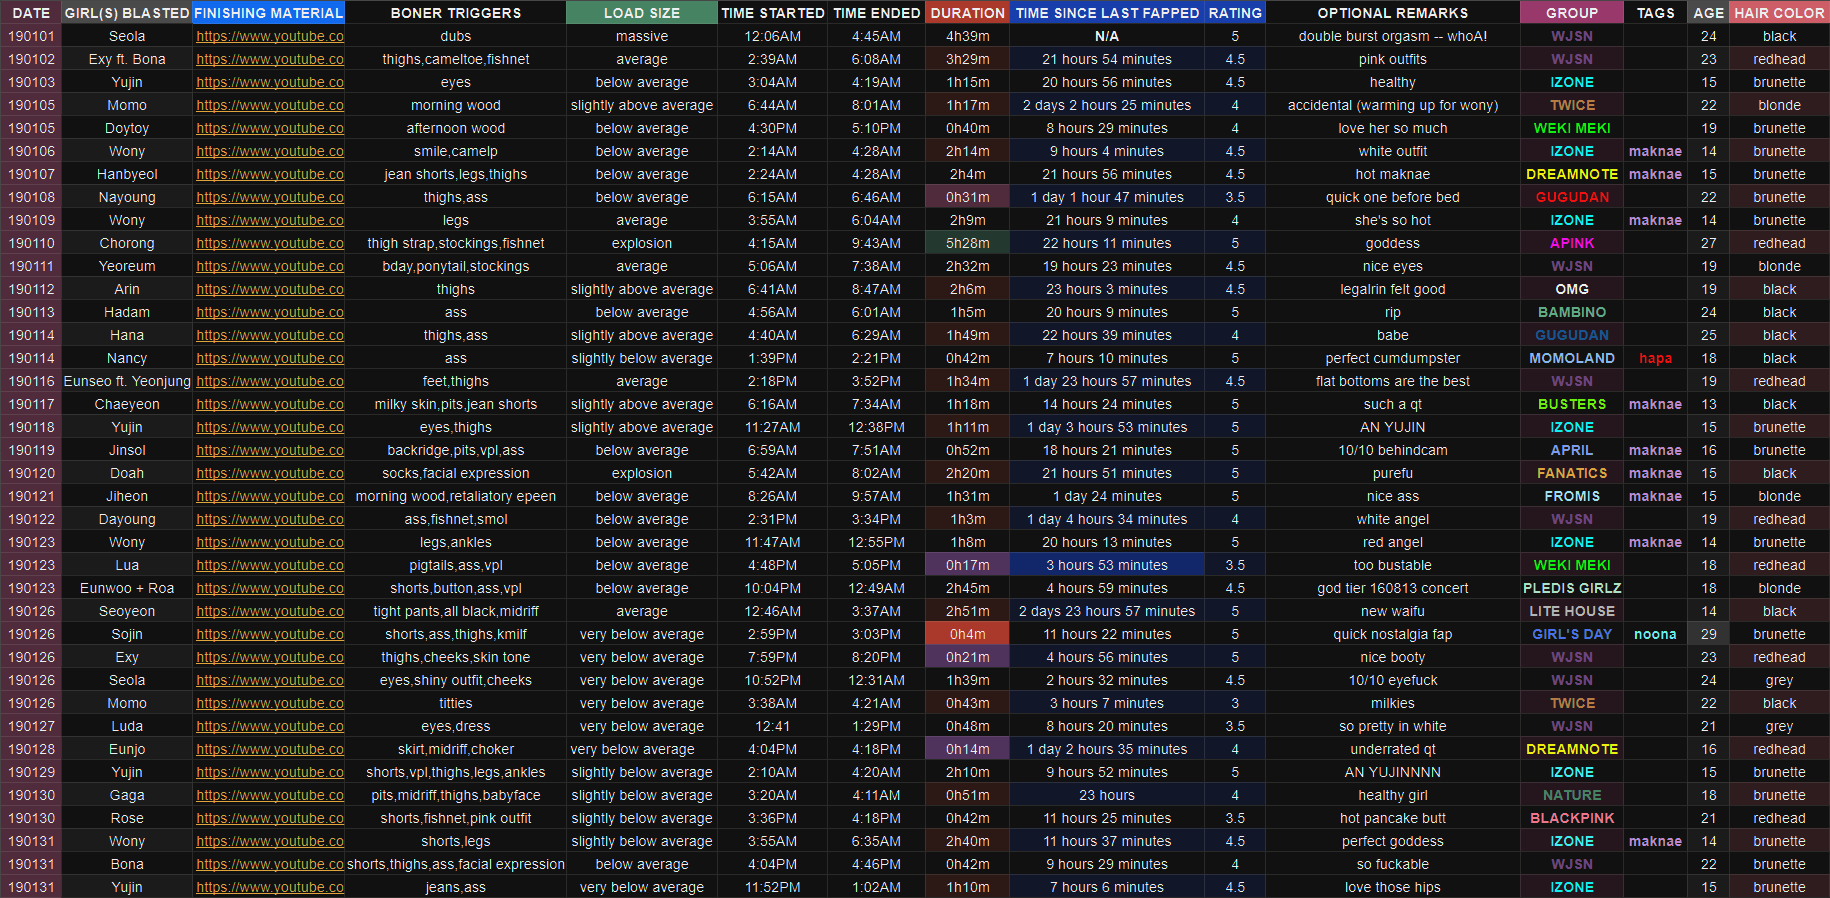Select the duration cell 0h17m

pos(968,565)
